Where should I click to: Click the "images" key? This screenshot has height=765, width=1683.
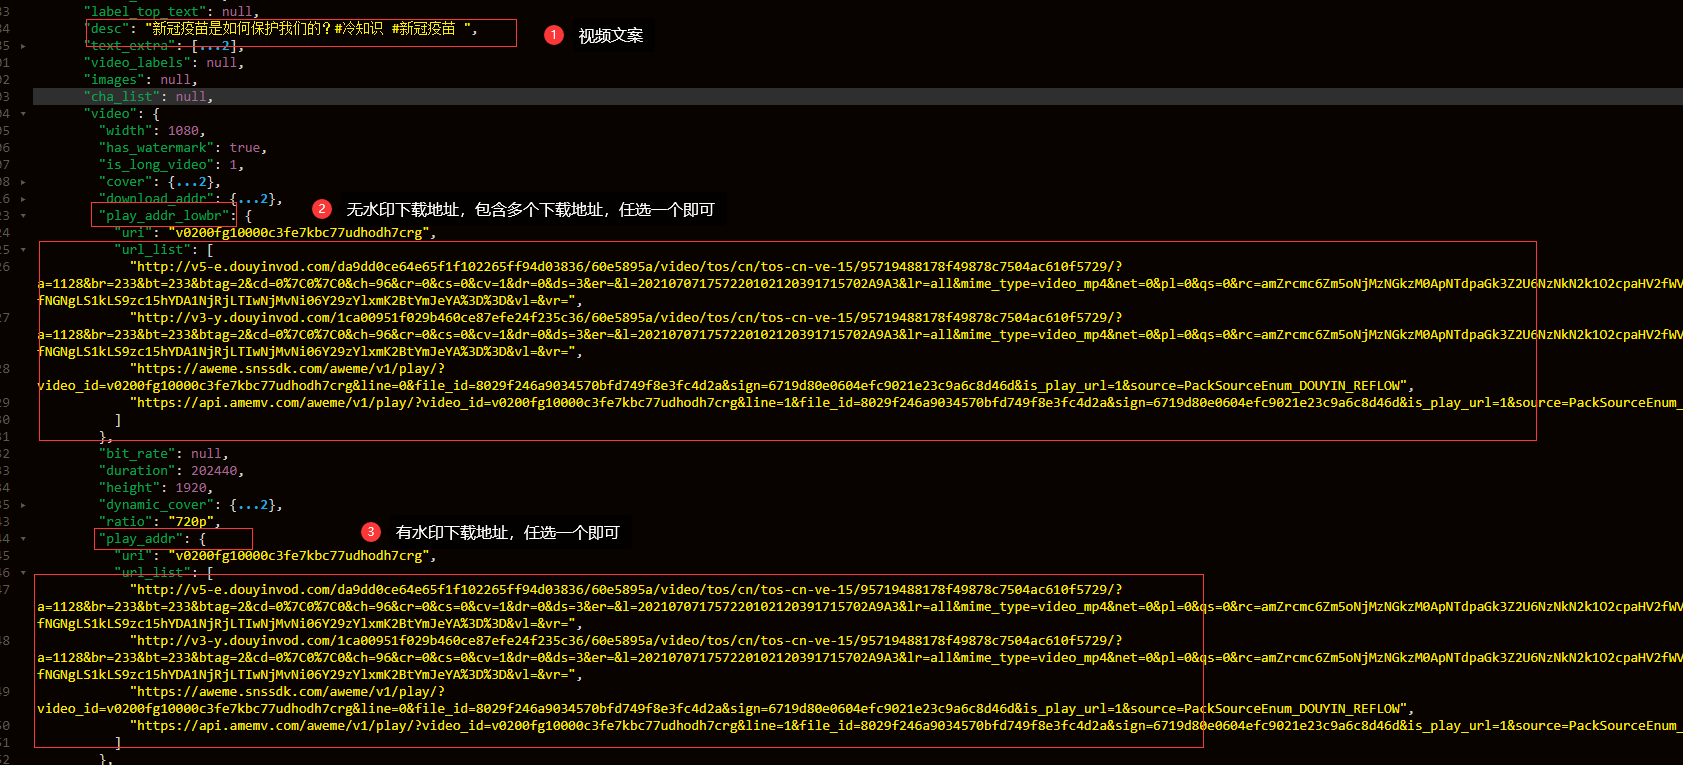click(x=114, y=80)
